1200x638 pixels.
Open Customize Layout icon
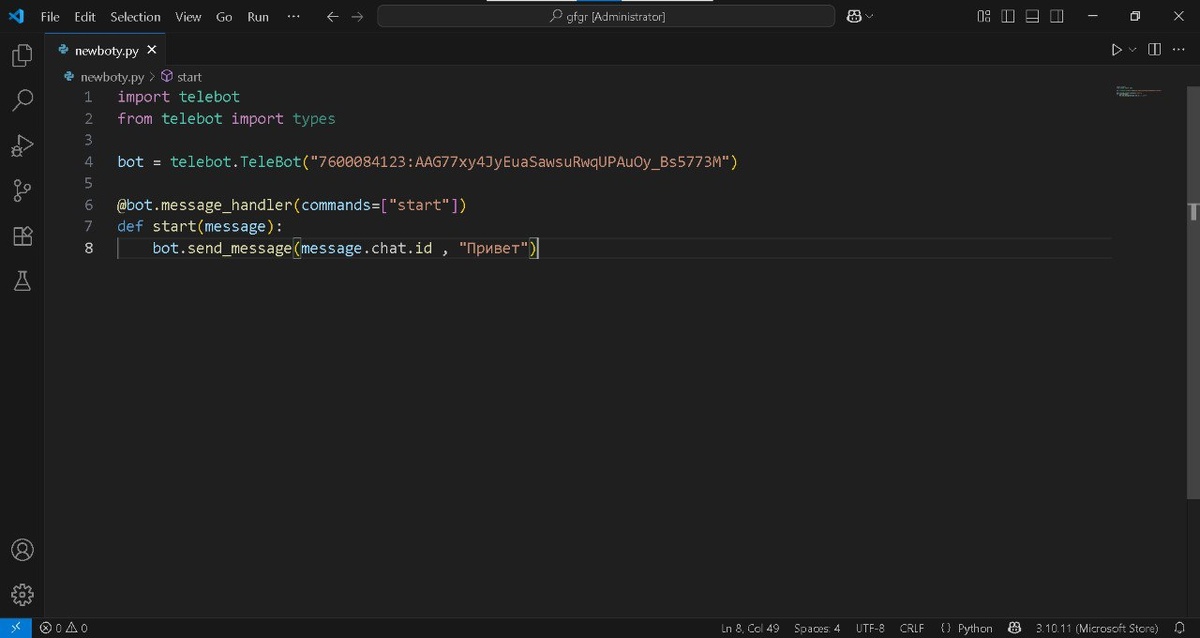pyautogui.click(x=984, y=16)
